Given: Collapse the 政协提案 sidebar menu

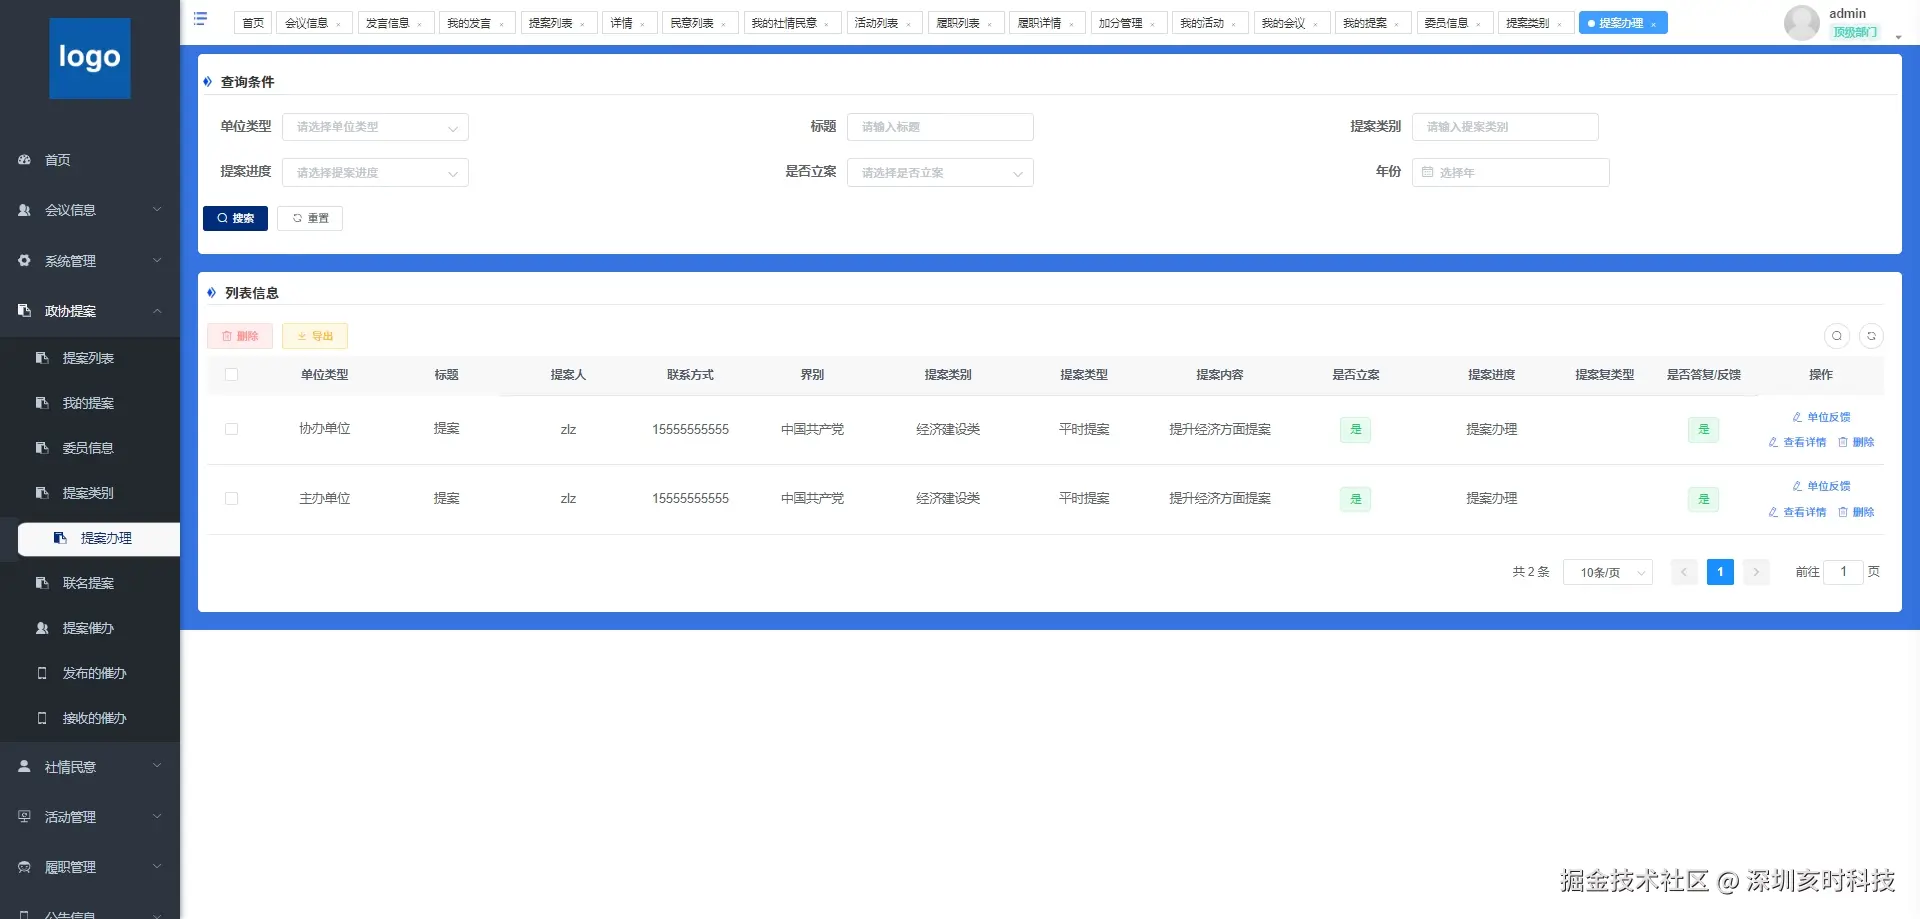Looking at the screenshot, I should coord(90,311).
